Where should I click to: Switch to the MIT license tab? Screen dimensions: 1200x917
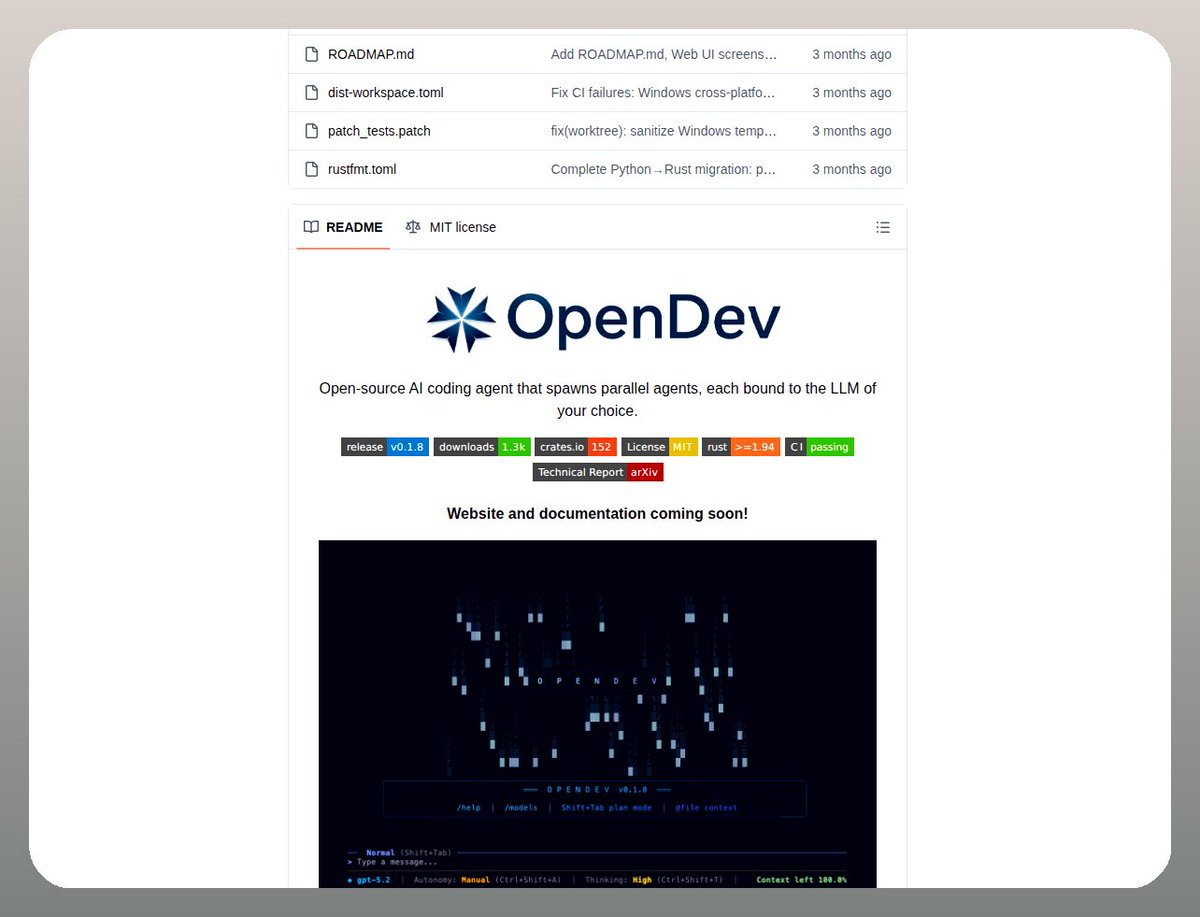[x=450, y=227]
